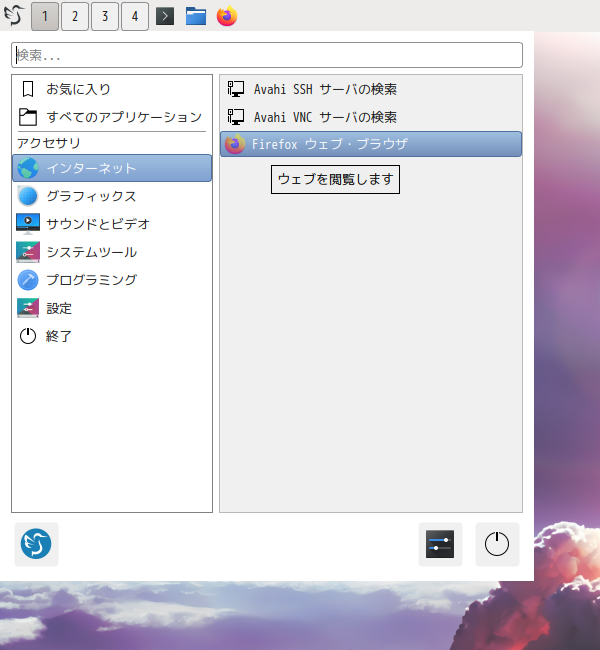Click the bottom-right power logout button
The height and width of the screenshot is (650, 600).
click(497, 544)
